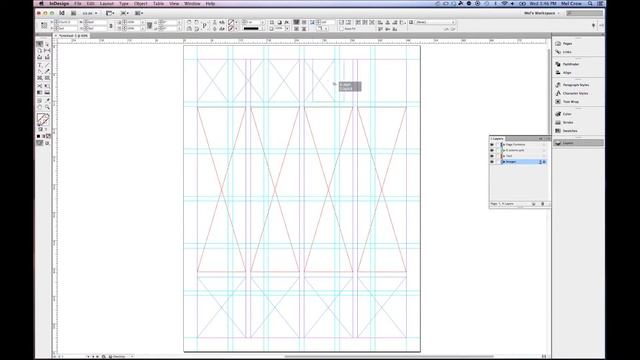640x360 pixels.
Task: Open the Window menu
Action: (192, 3)
